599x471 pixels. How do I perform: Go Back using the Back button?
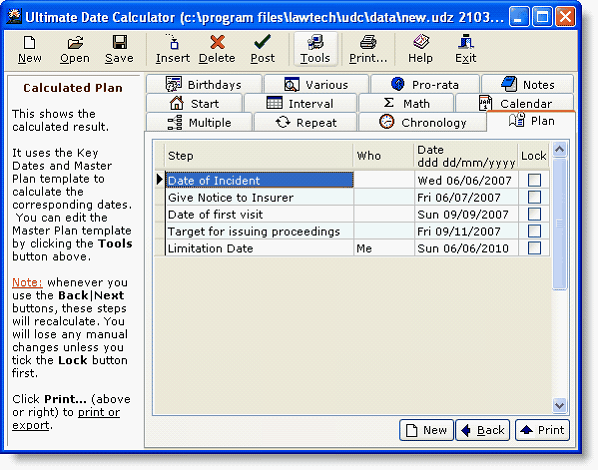click(483, 430)
